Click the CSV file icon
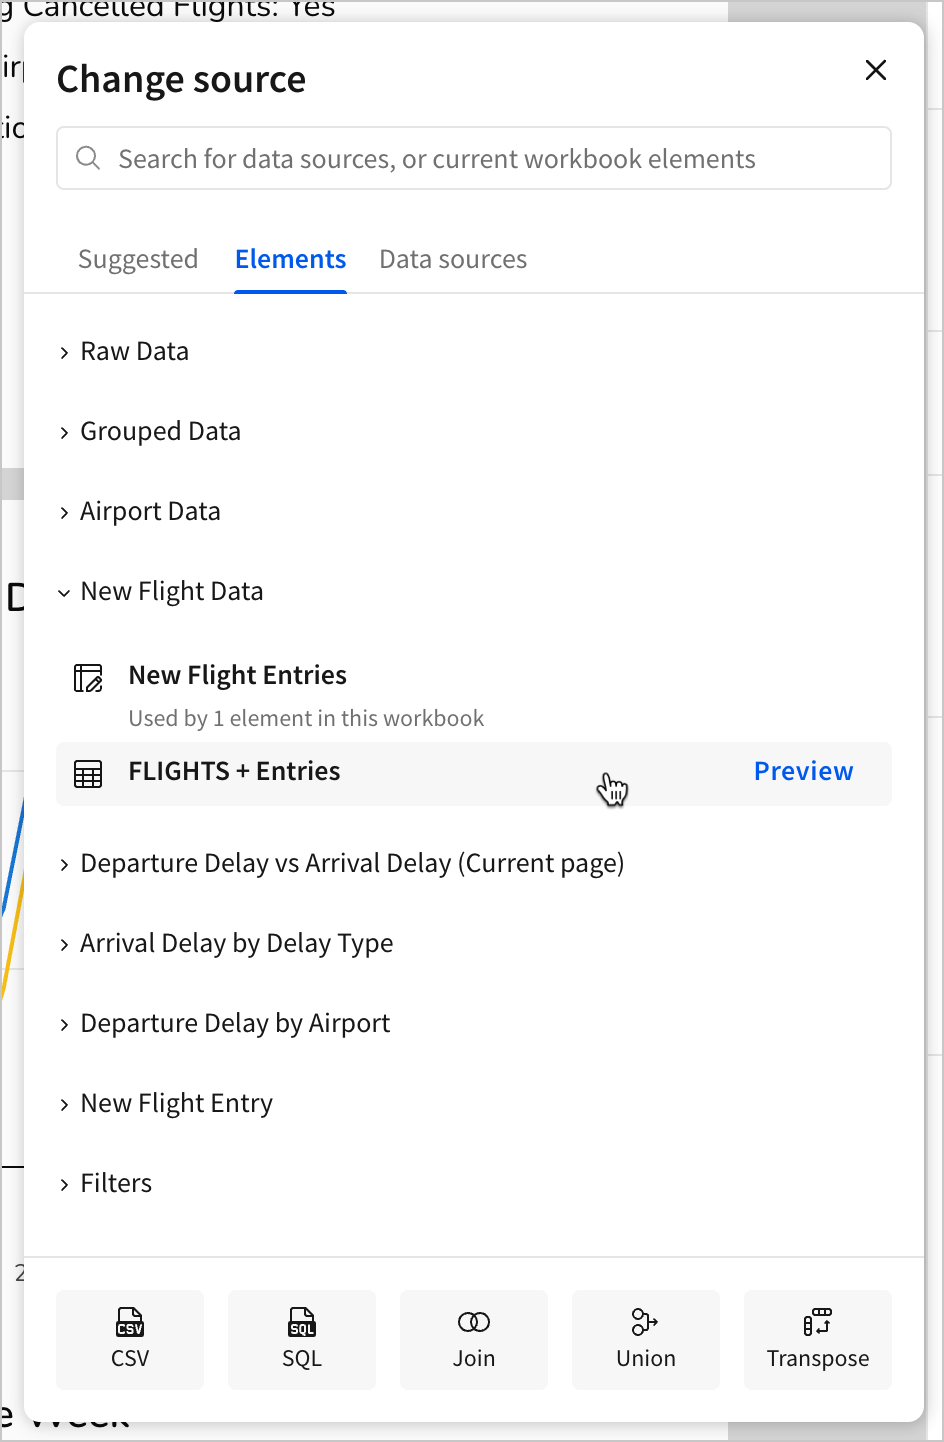This screenshot has width=944, height=1442. click(x=130, y=1322)
